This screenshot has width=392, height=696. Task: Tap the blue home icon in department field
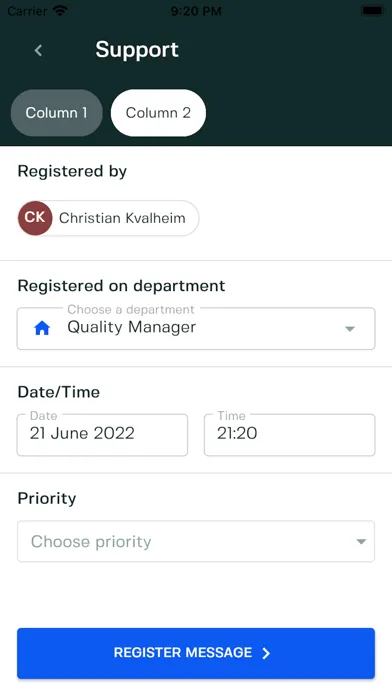click(42, 328)
